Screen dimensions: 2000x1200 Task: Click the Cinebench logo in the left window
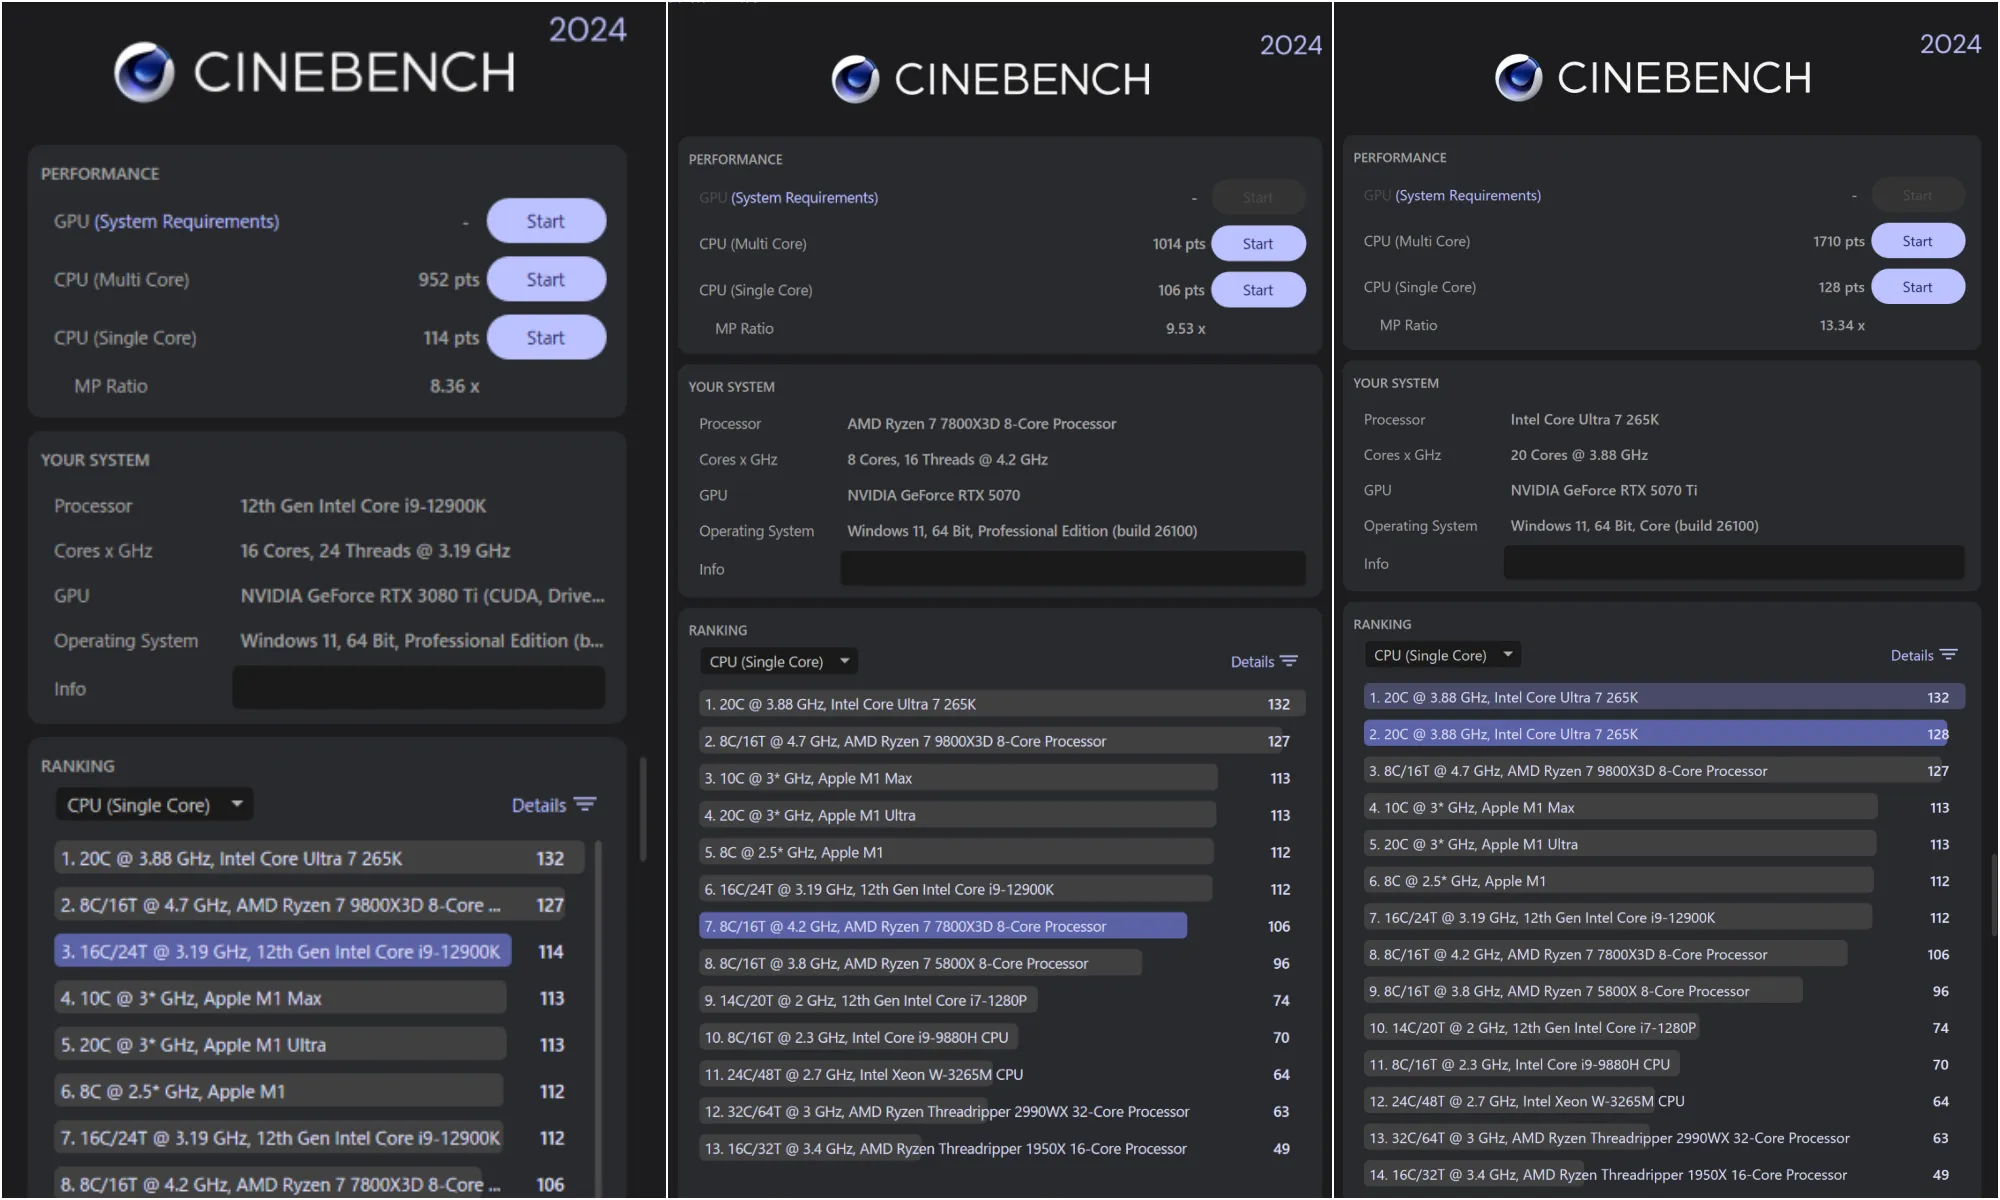pos(144,72)
